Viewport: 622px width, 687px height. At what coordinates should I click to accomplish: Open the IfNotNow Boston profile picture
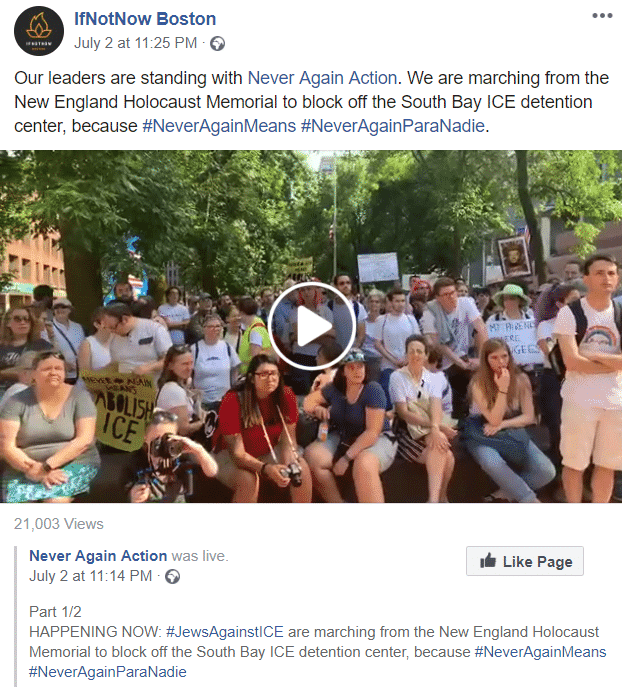click(39, 31)
